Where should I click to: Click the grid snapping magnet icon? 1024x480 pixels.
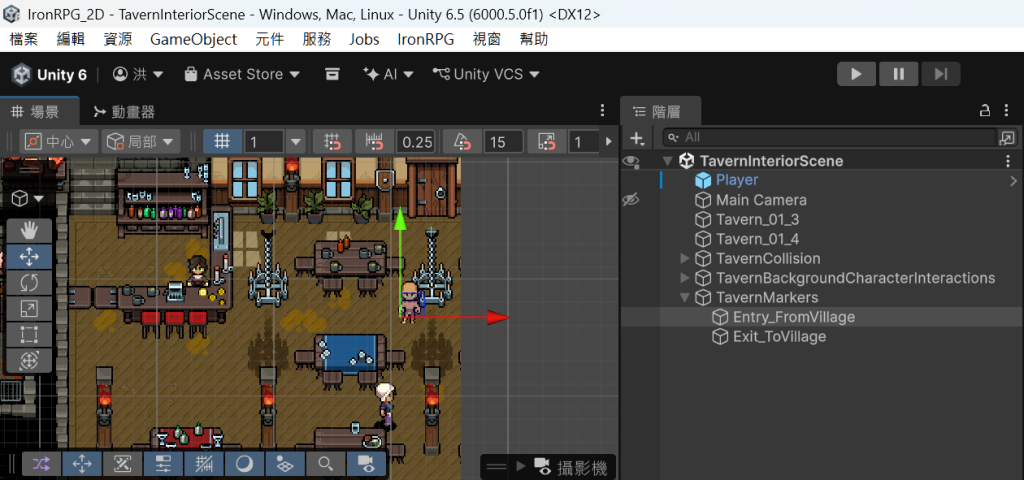point(332,141)
